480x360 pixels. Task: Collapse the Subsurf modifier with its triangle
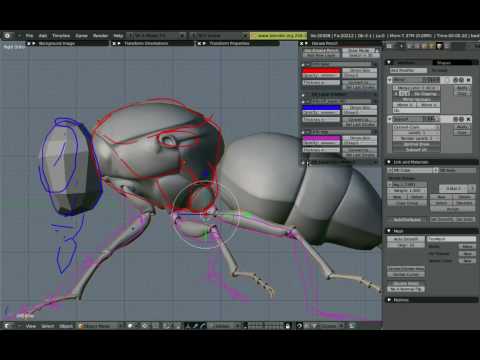[x=390, y=119]
